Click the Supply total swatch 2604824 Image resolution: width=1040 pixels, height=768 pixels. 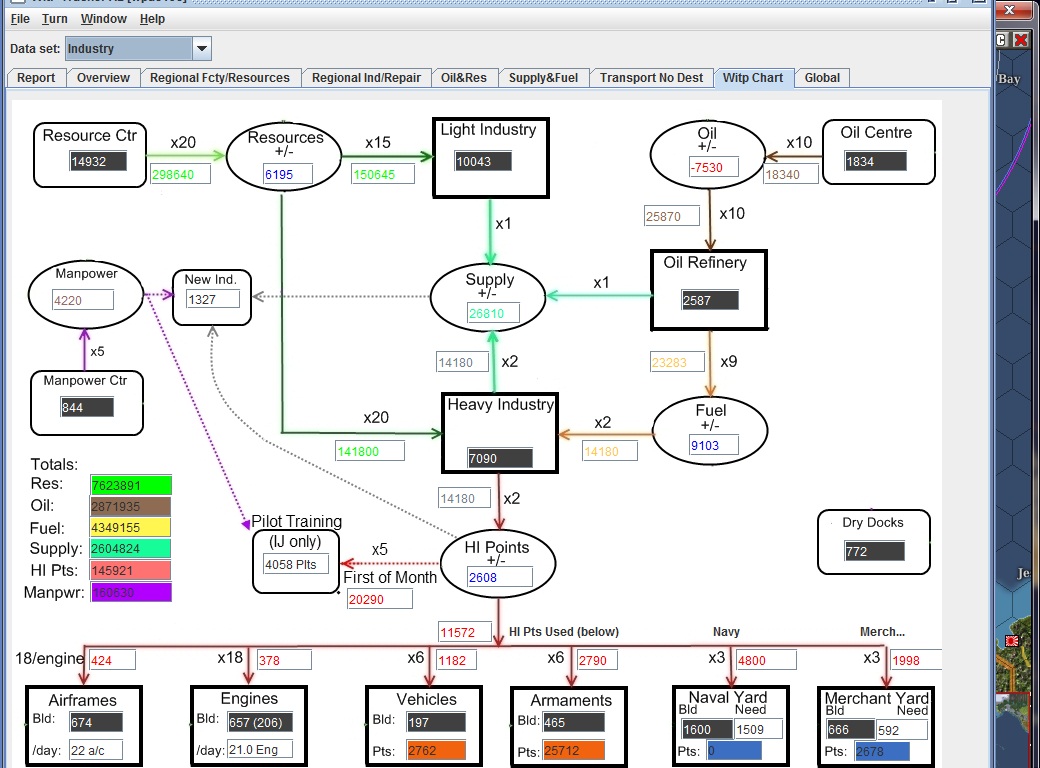click(x=131, y=549)
